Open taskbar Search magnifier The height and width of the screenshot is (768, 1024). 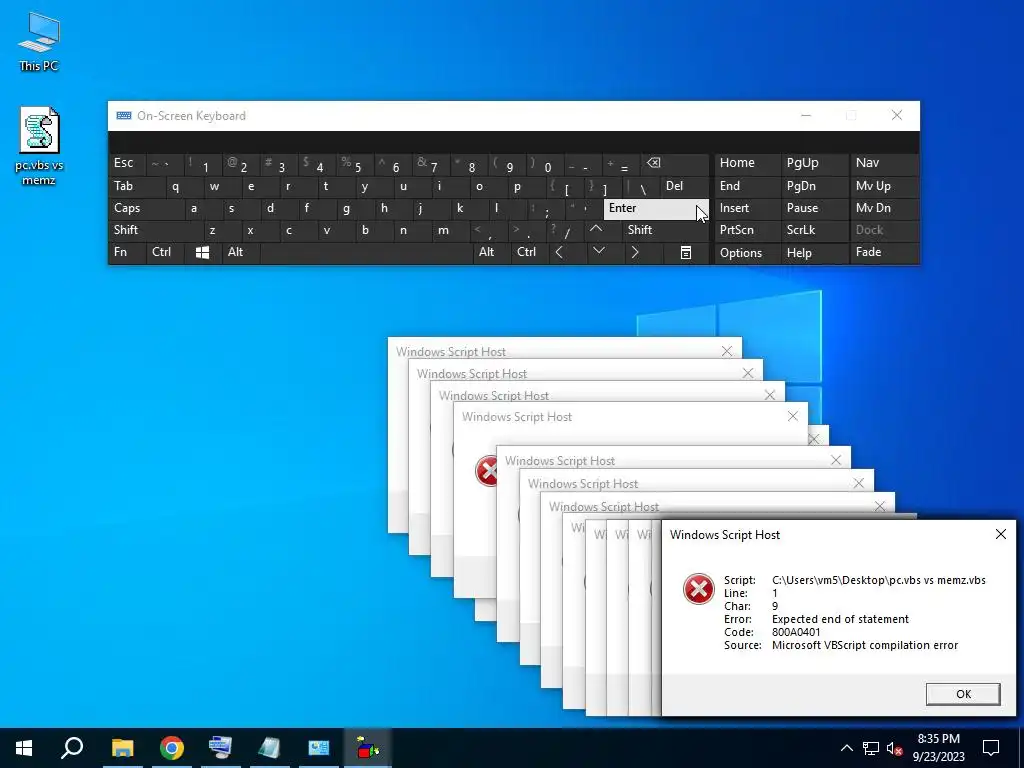point(72,748)
